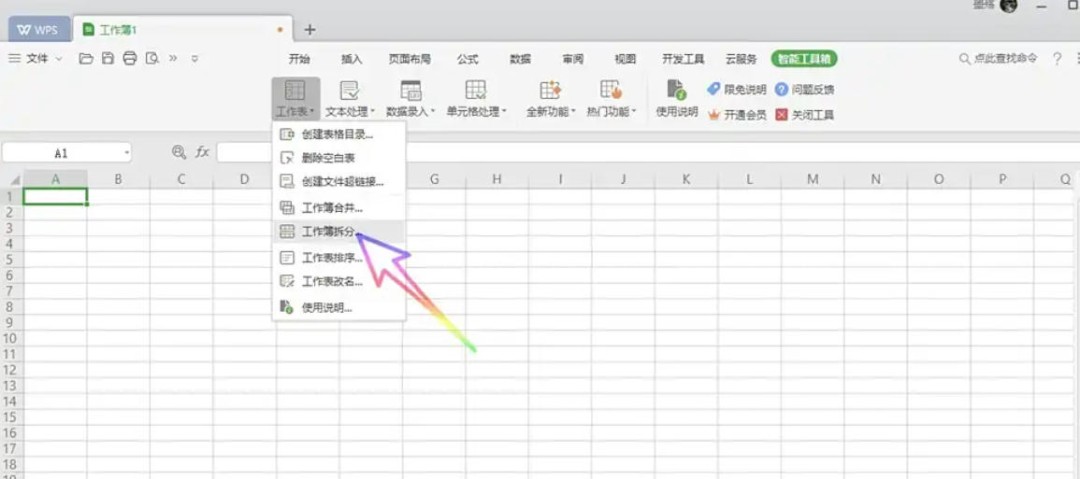Choose 使用说明 from the dropdown menu

[x=339, y=308]
